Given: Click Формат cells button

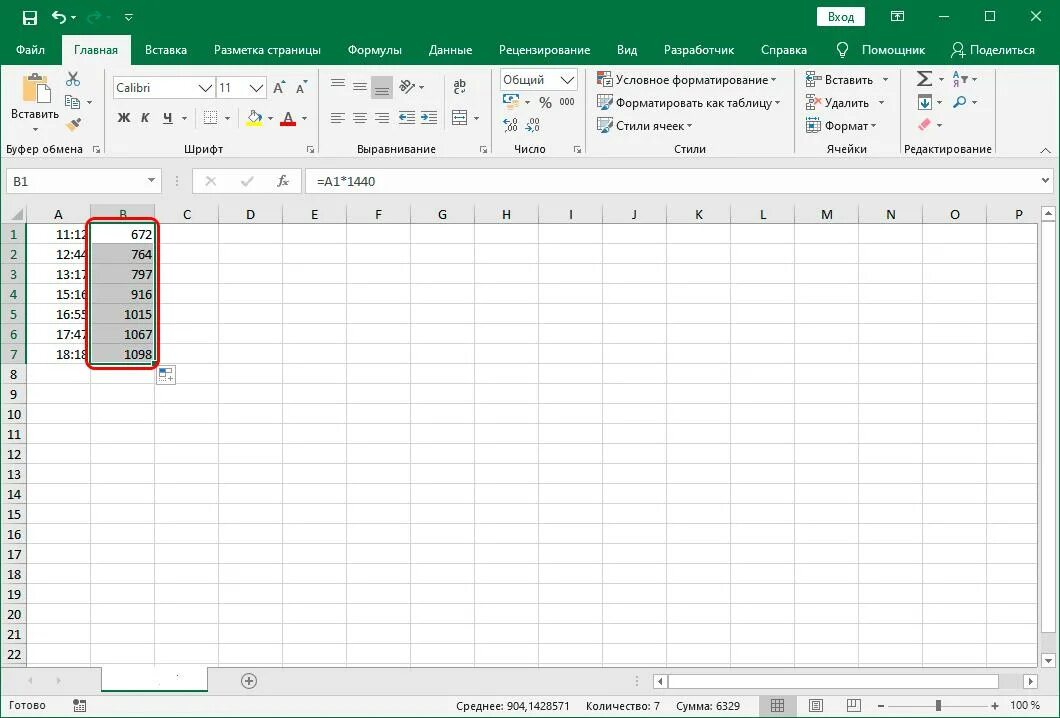Looking at the screenshot, I should click(x=841, y=126).
